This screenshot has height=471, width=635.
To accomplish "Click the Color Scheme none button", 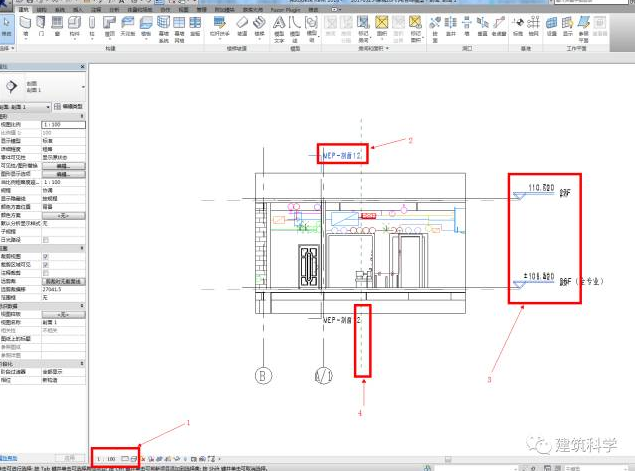I will pyautogui.click(x=64, y=215).
